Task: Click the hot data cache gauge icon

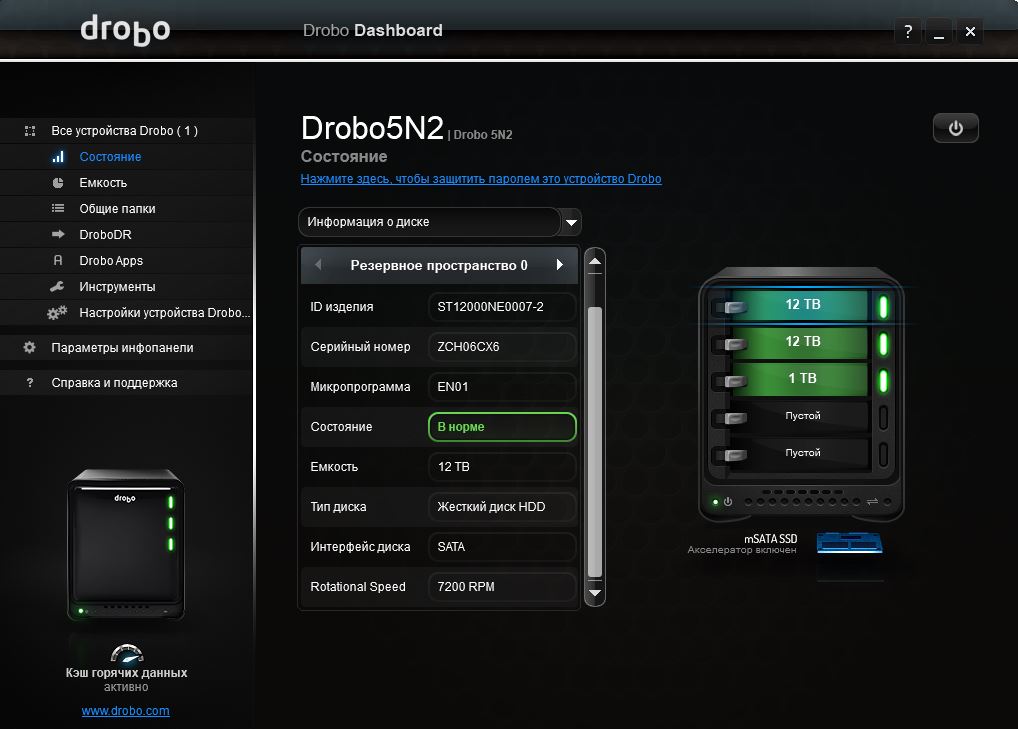Action: [x=127, y=652]
